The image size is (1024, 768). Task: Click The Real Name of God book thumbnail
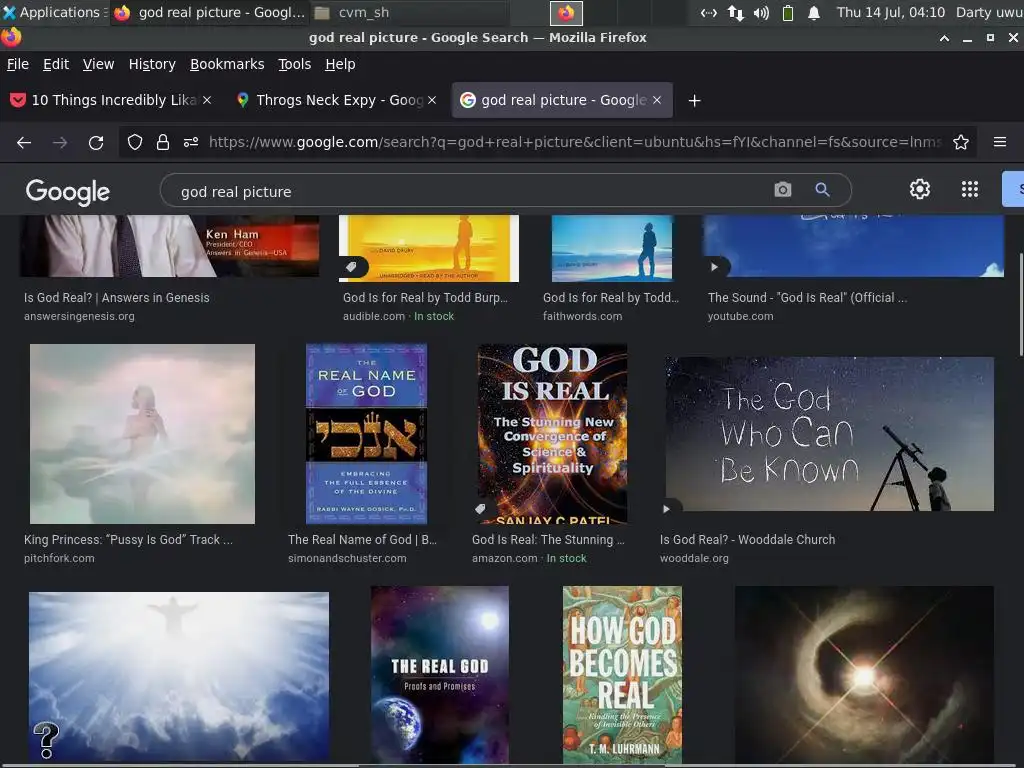pyautogui.click(x=366, y=434)
